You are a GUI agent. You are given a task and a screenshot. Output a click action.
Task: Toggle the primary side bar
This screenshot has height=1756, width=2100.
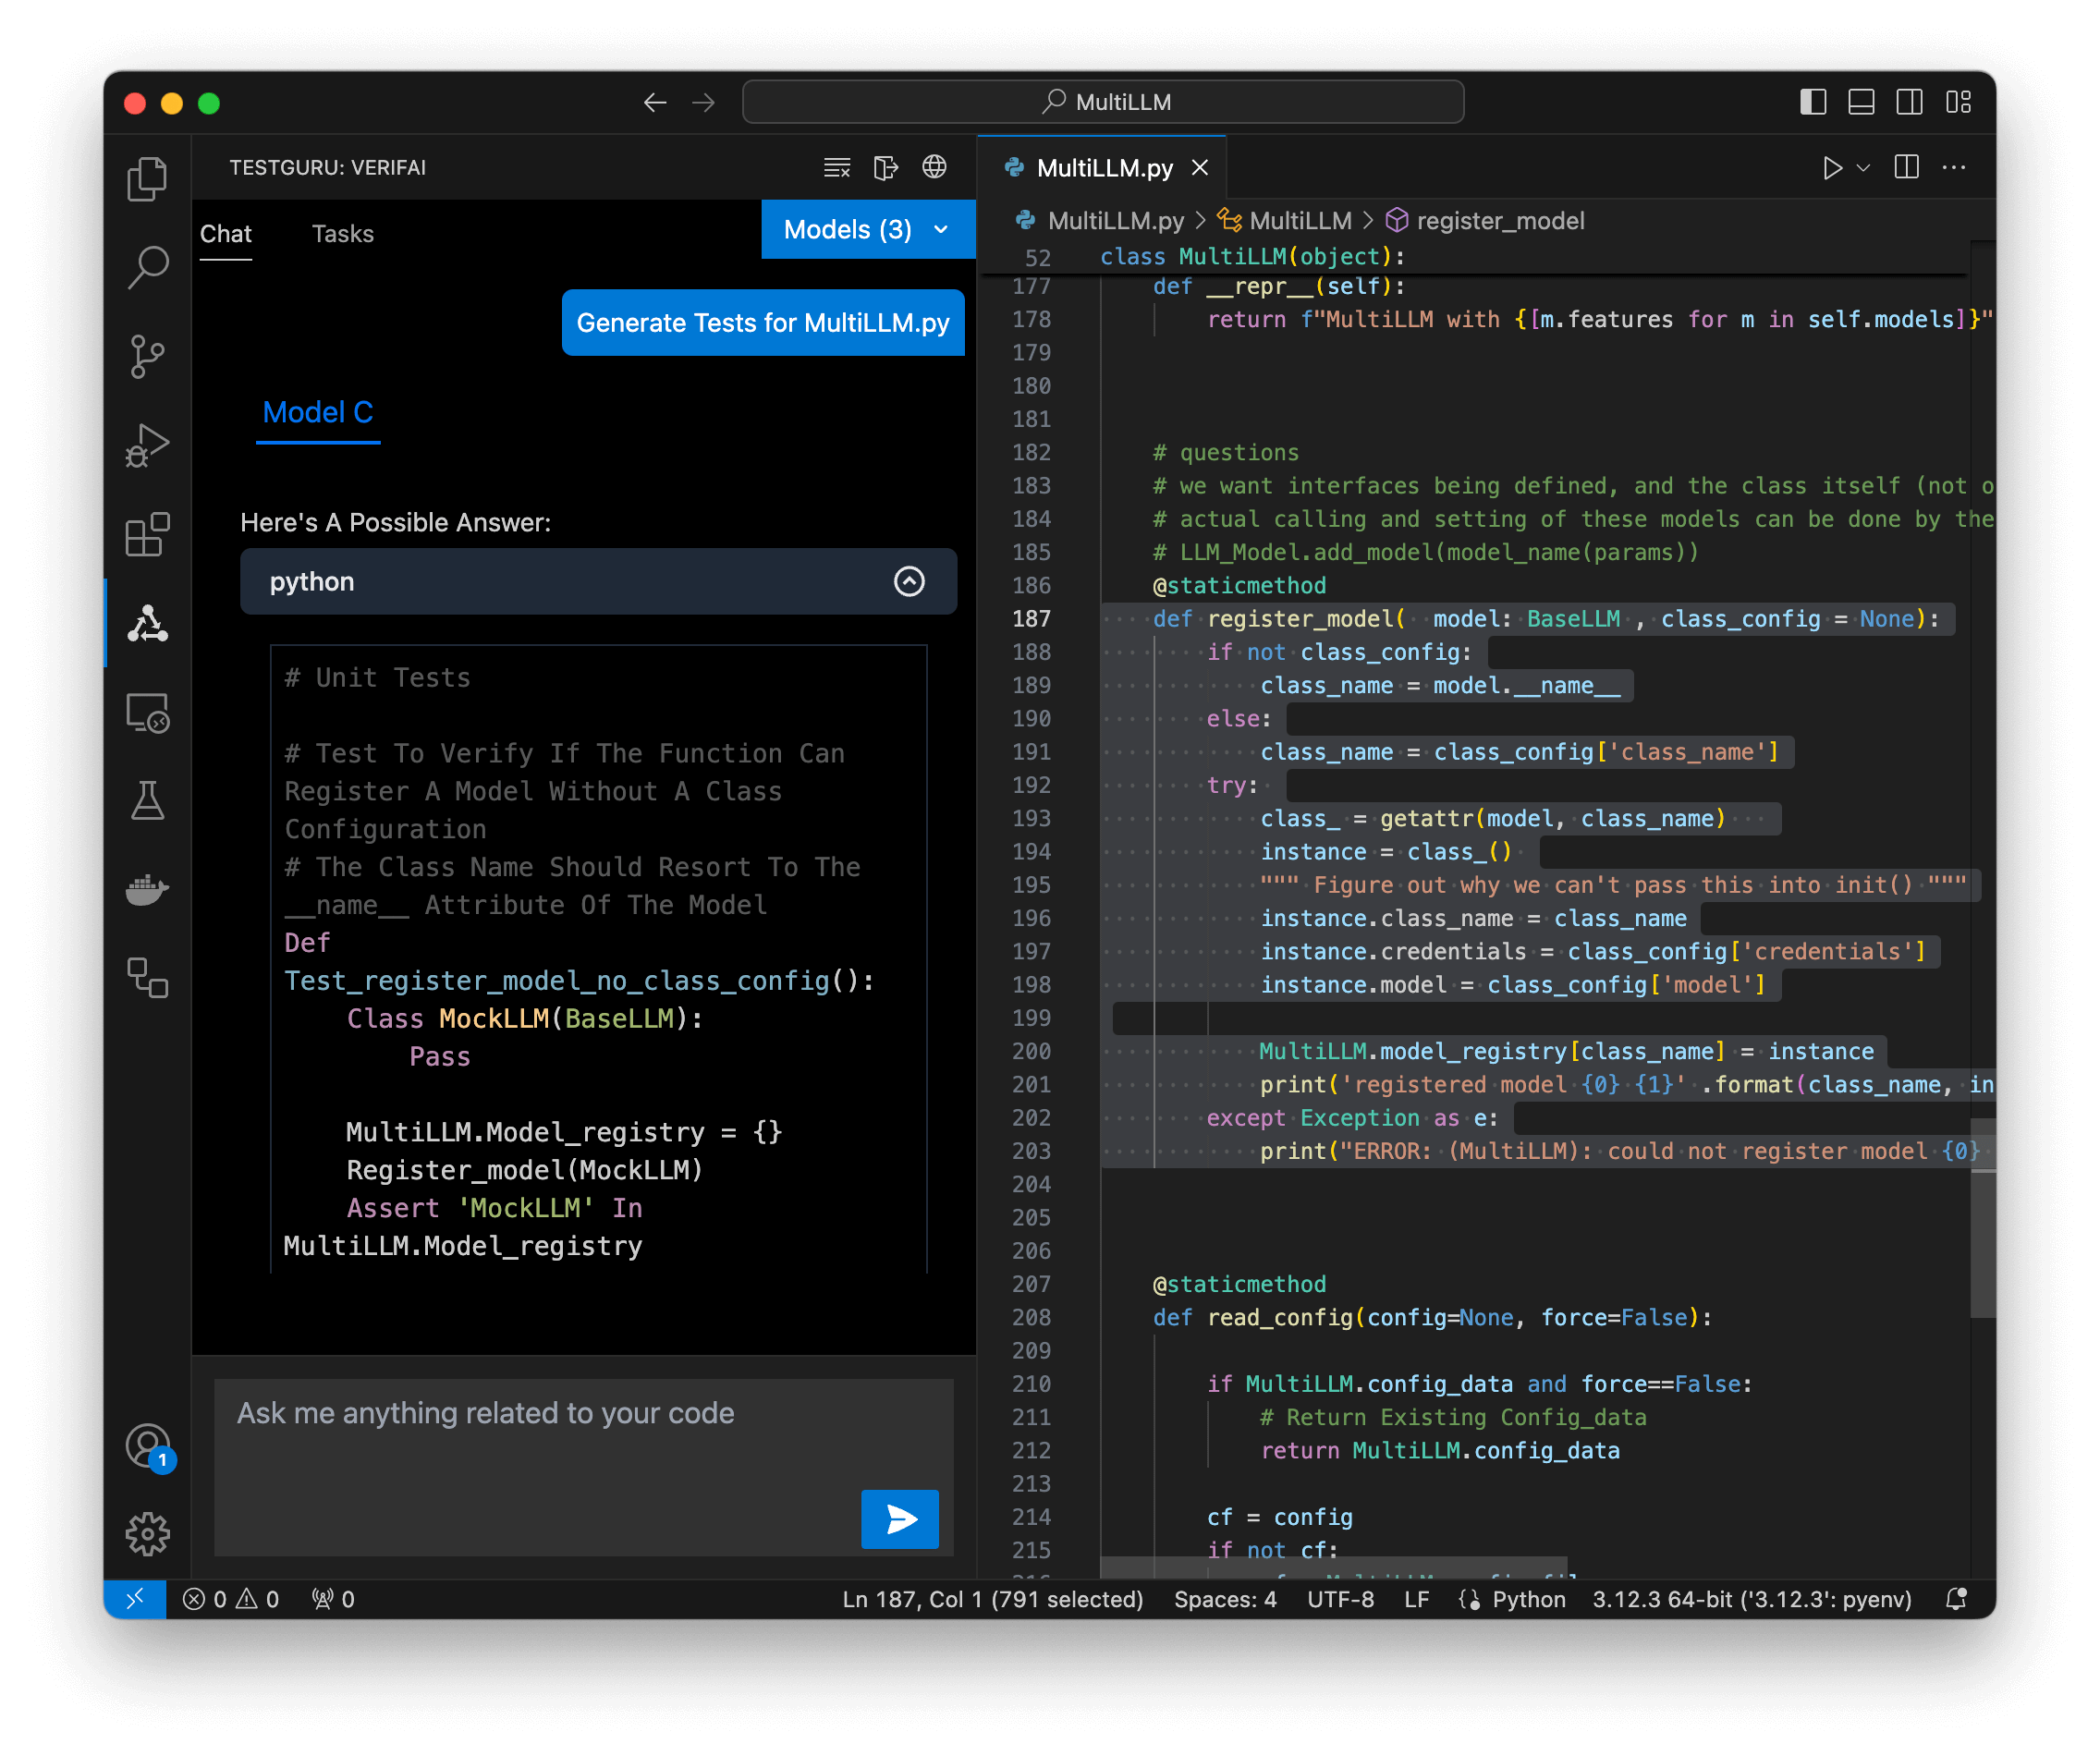click(1813, 102)
